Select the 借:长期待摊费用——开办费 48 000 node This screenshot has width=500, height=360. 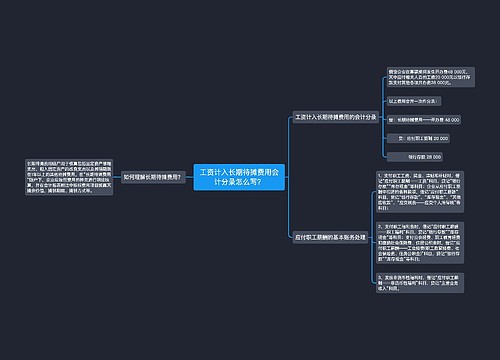(x=424, y=120)
